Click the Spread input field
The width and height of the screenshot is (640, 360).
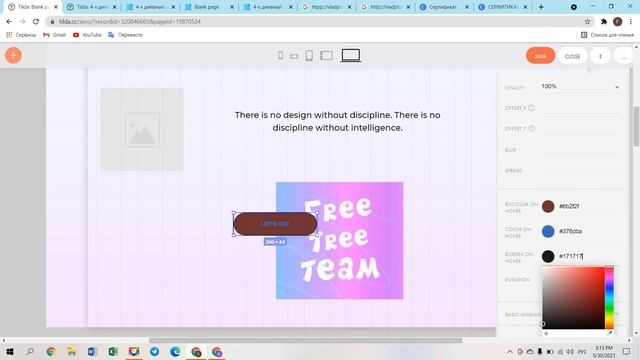580,171
